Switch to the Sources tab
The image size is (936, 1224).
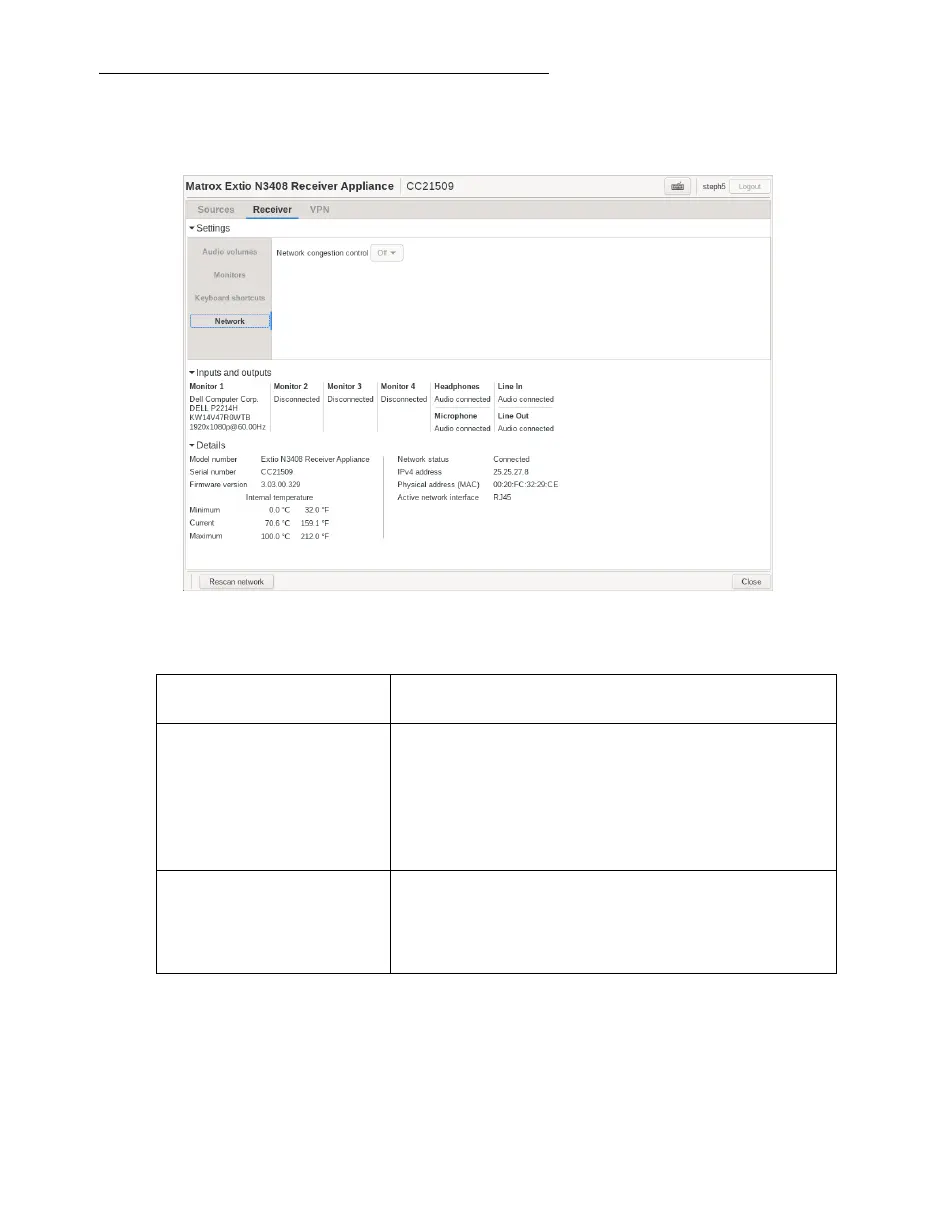point(216,210)
